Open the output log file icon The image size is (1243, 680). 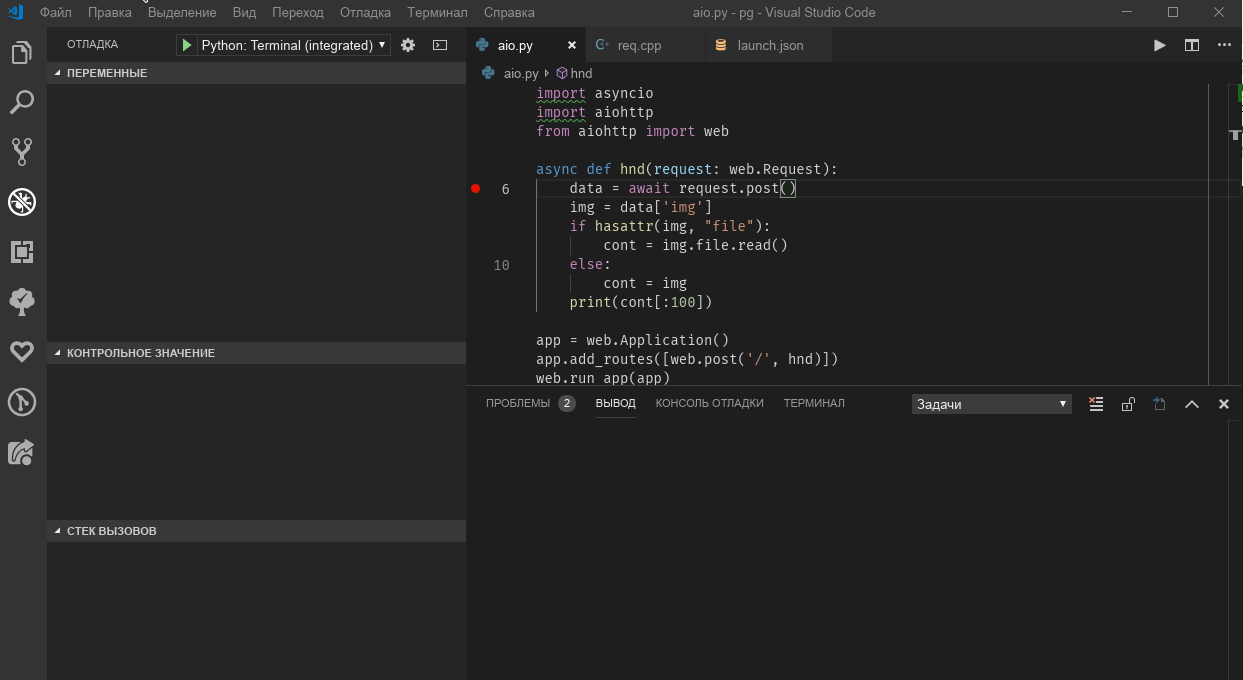(1159, 404)
